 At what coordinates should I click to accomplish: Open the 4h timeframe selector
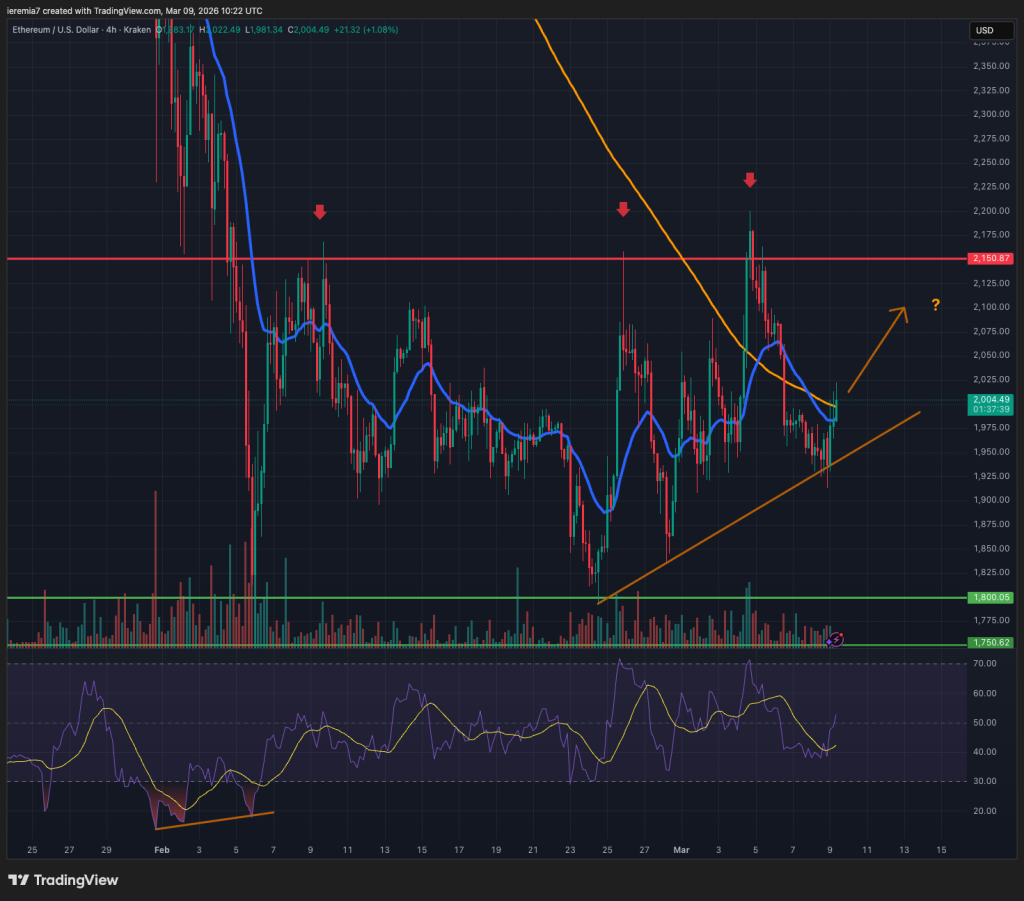tap(110, 30)
